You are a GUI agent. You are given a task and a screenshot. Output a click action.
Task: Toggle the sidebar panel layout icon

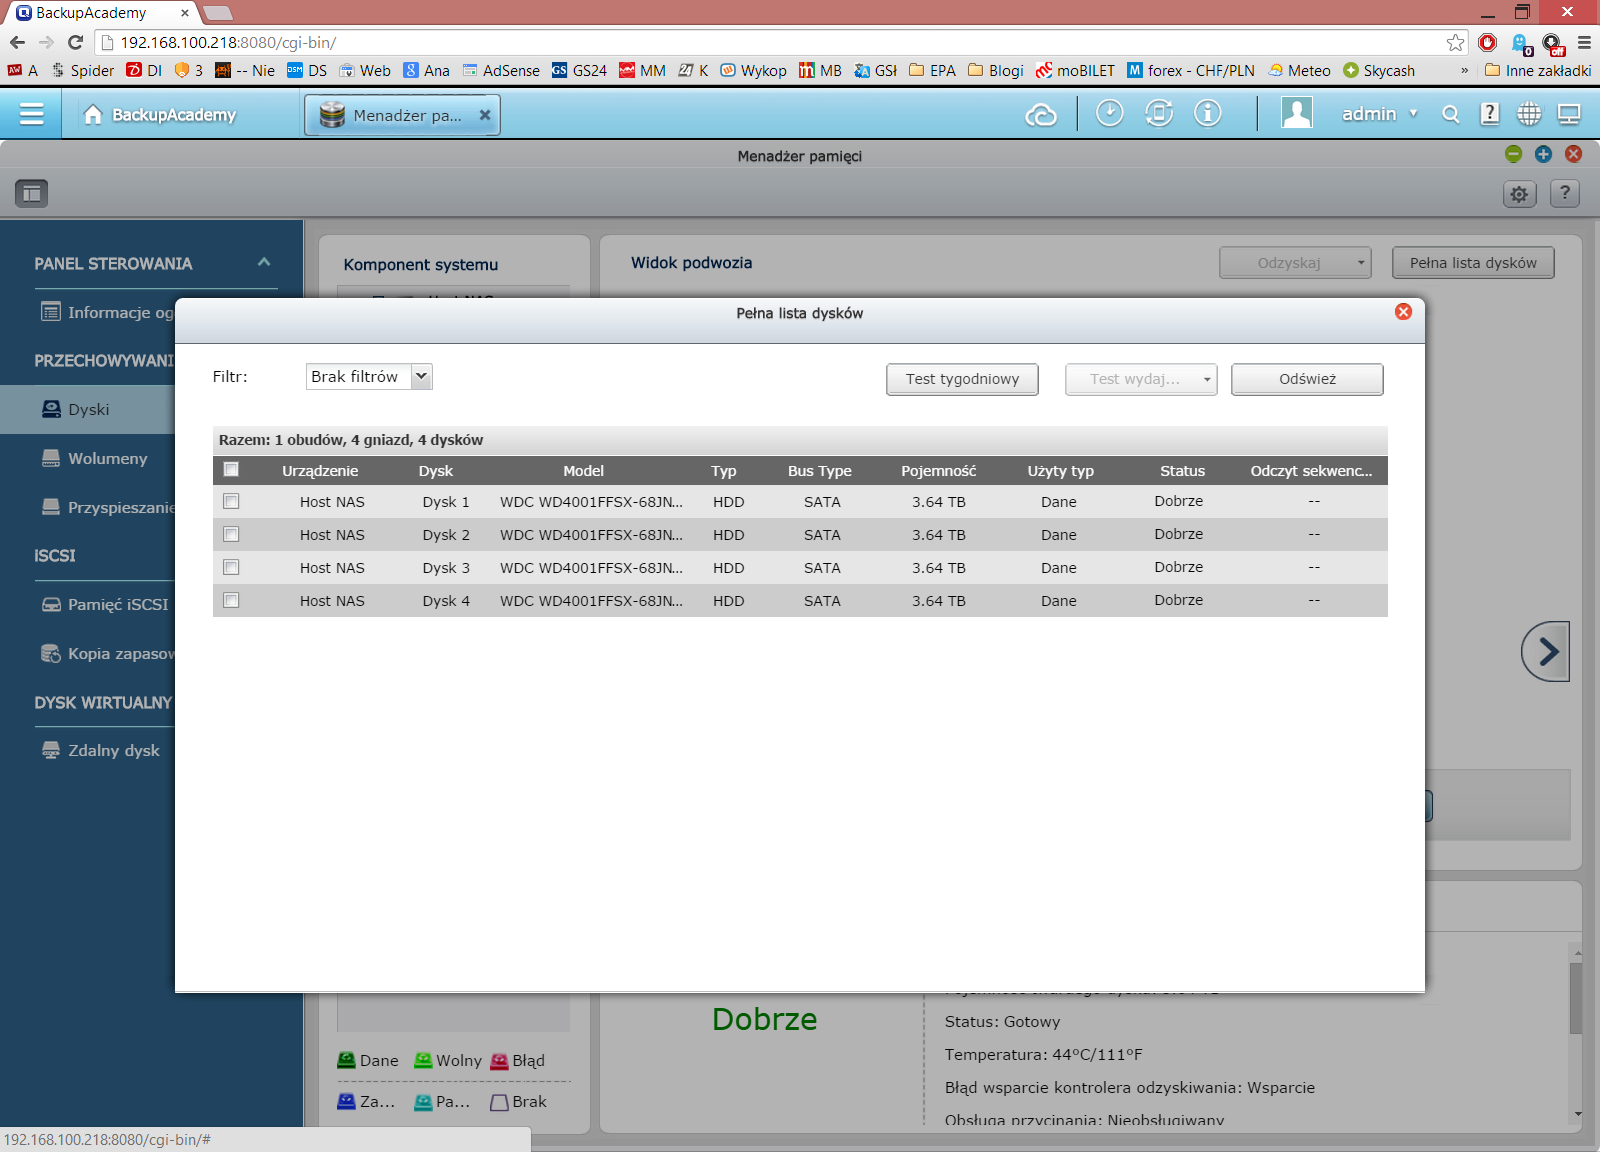tap(32, 193)
